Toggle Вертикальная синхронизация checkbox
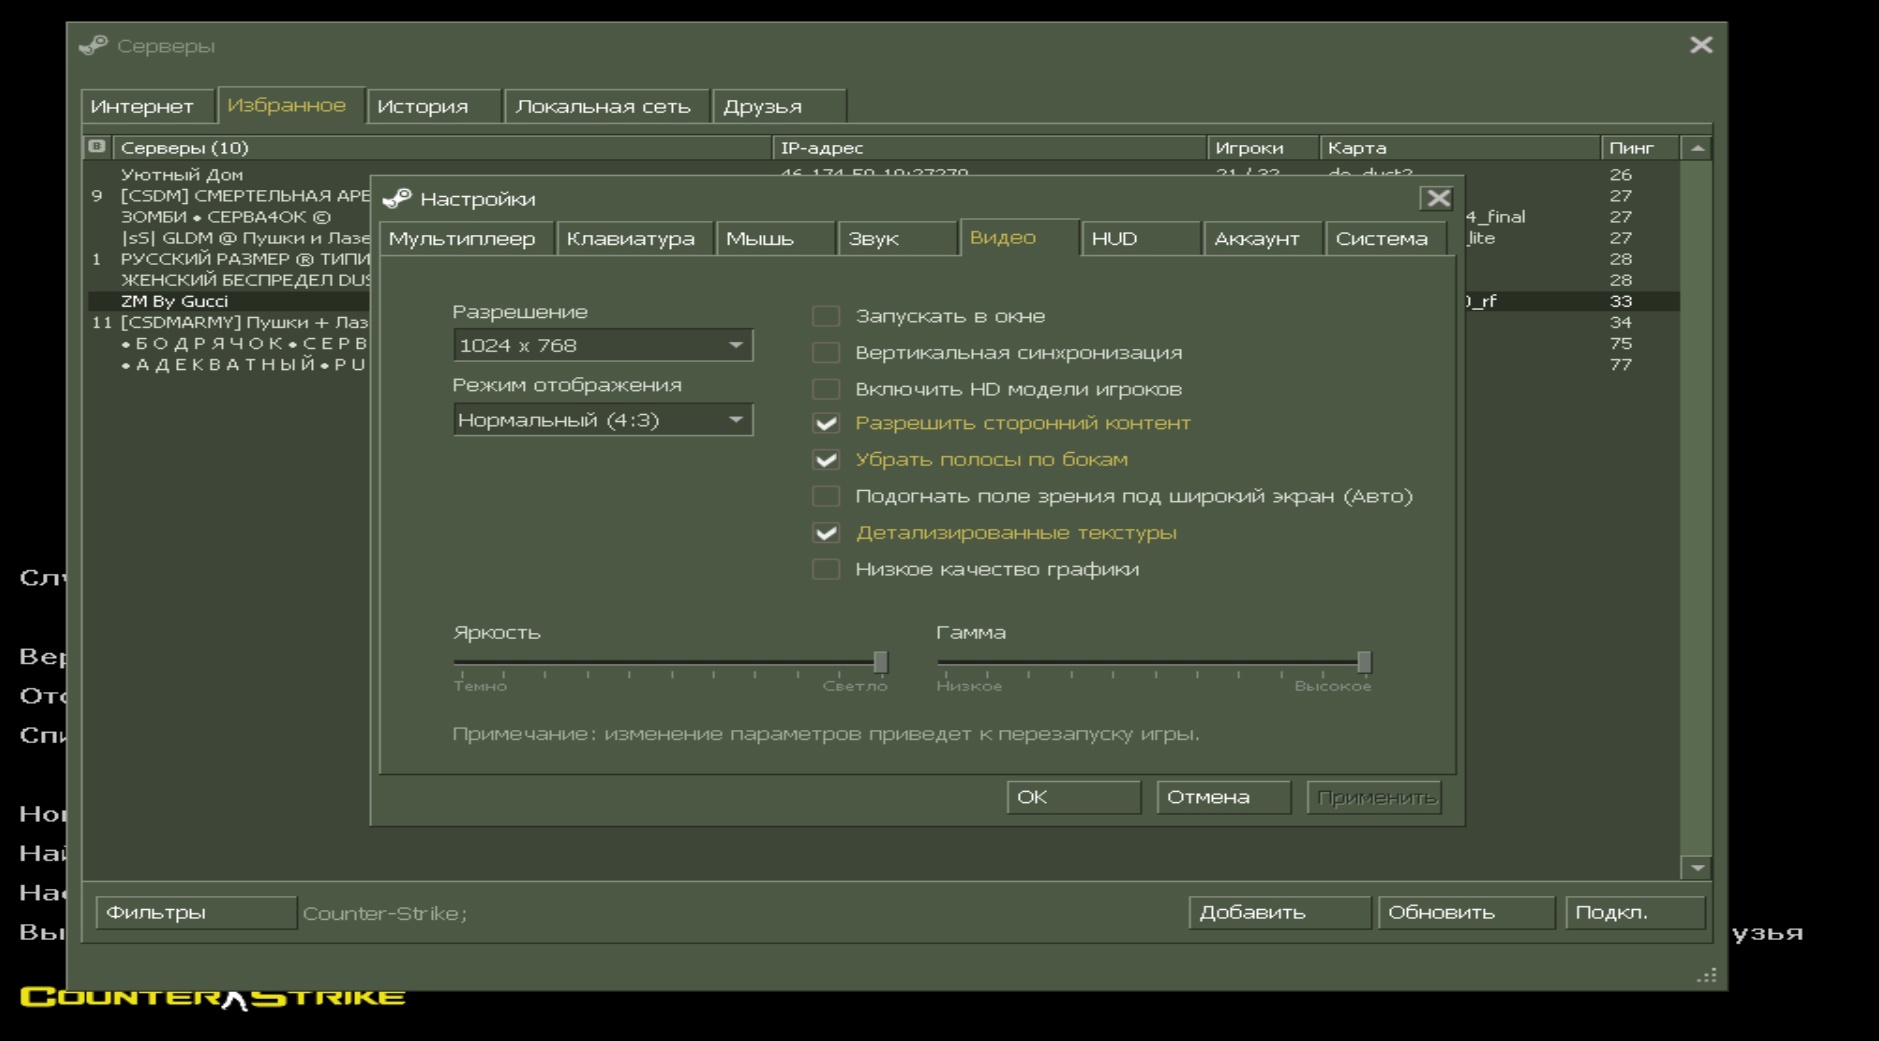 [826, 353]
